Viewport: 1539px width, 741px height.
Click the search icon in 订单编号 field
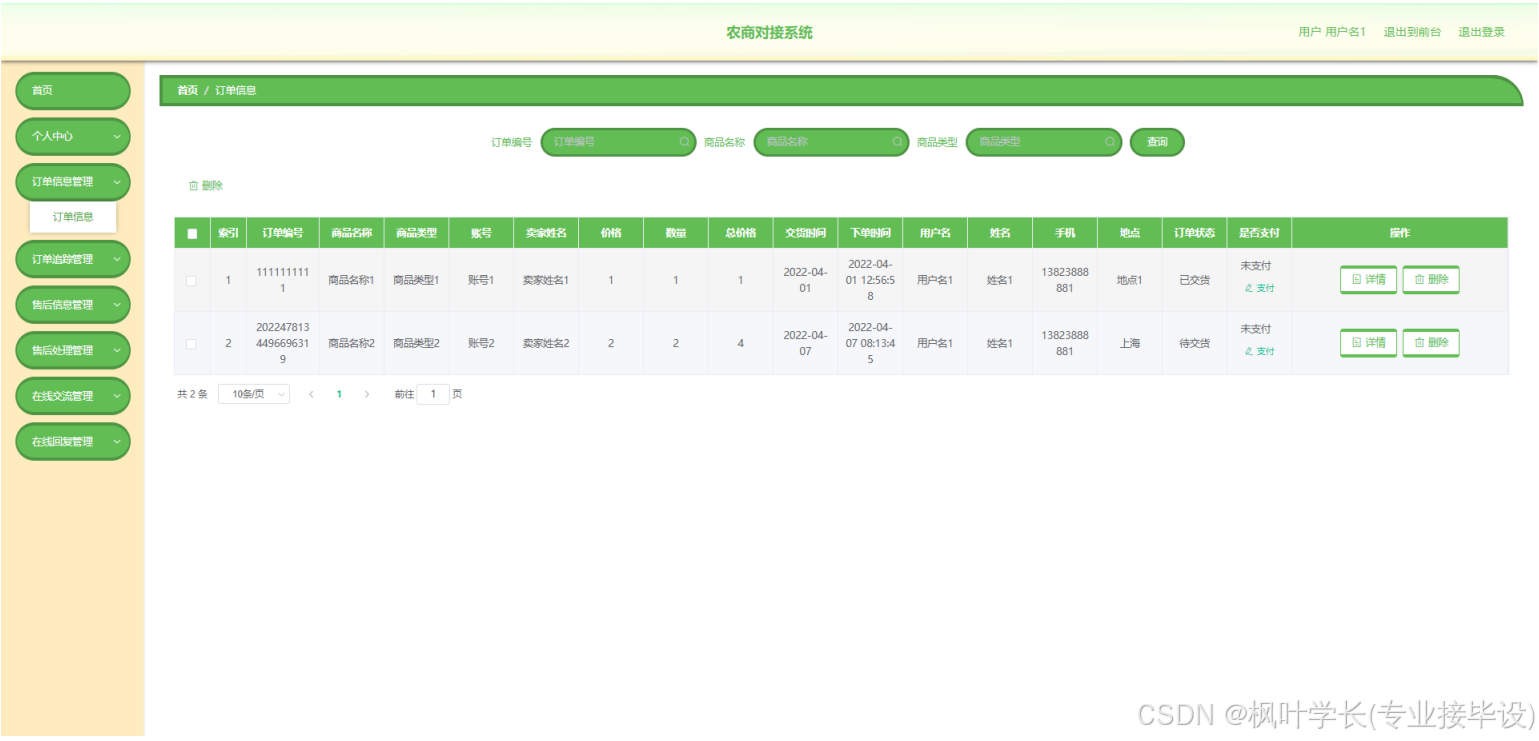[x=684, y=142]
